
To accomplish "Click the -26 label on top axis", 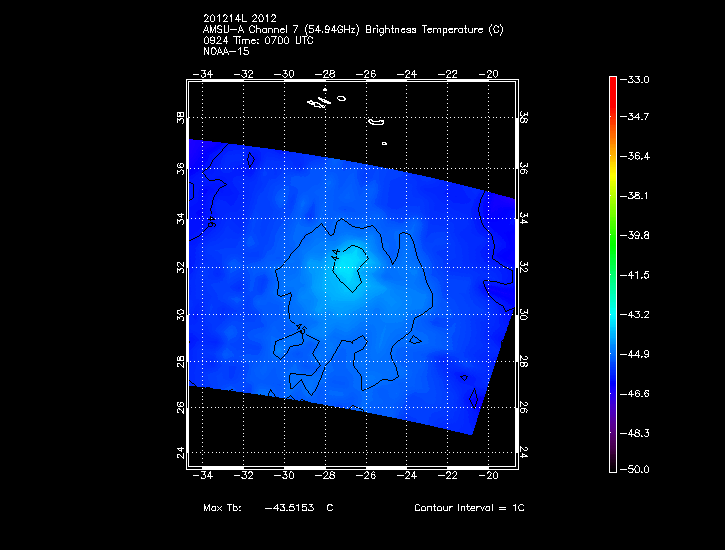I will pyautogui.click(x=367, y=73).
